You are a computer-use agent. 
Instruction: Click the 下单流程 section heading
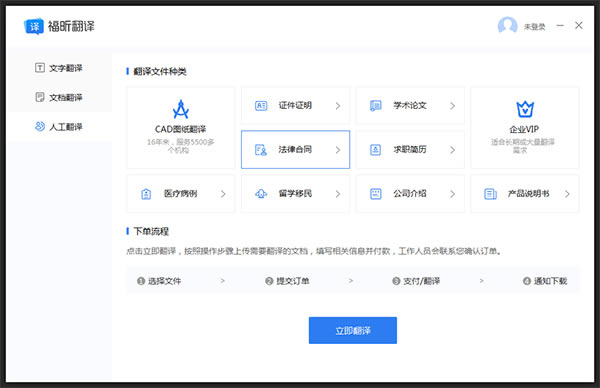point(151,231)
